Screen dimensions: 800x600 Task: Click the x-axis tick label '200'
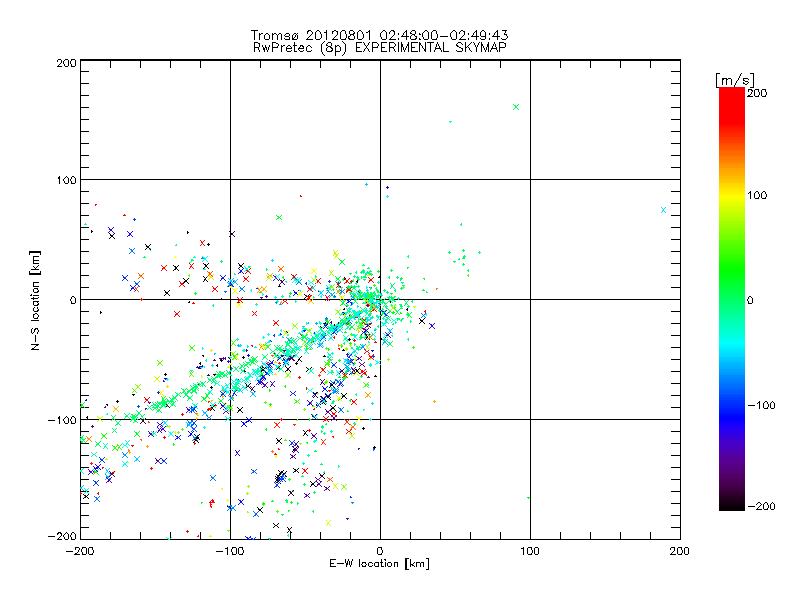(x=680, y=551)
